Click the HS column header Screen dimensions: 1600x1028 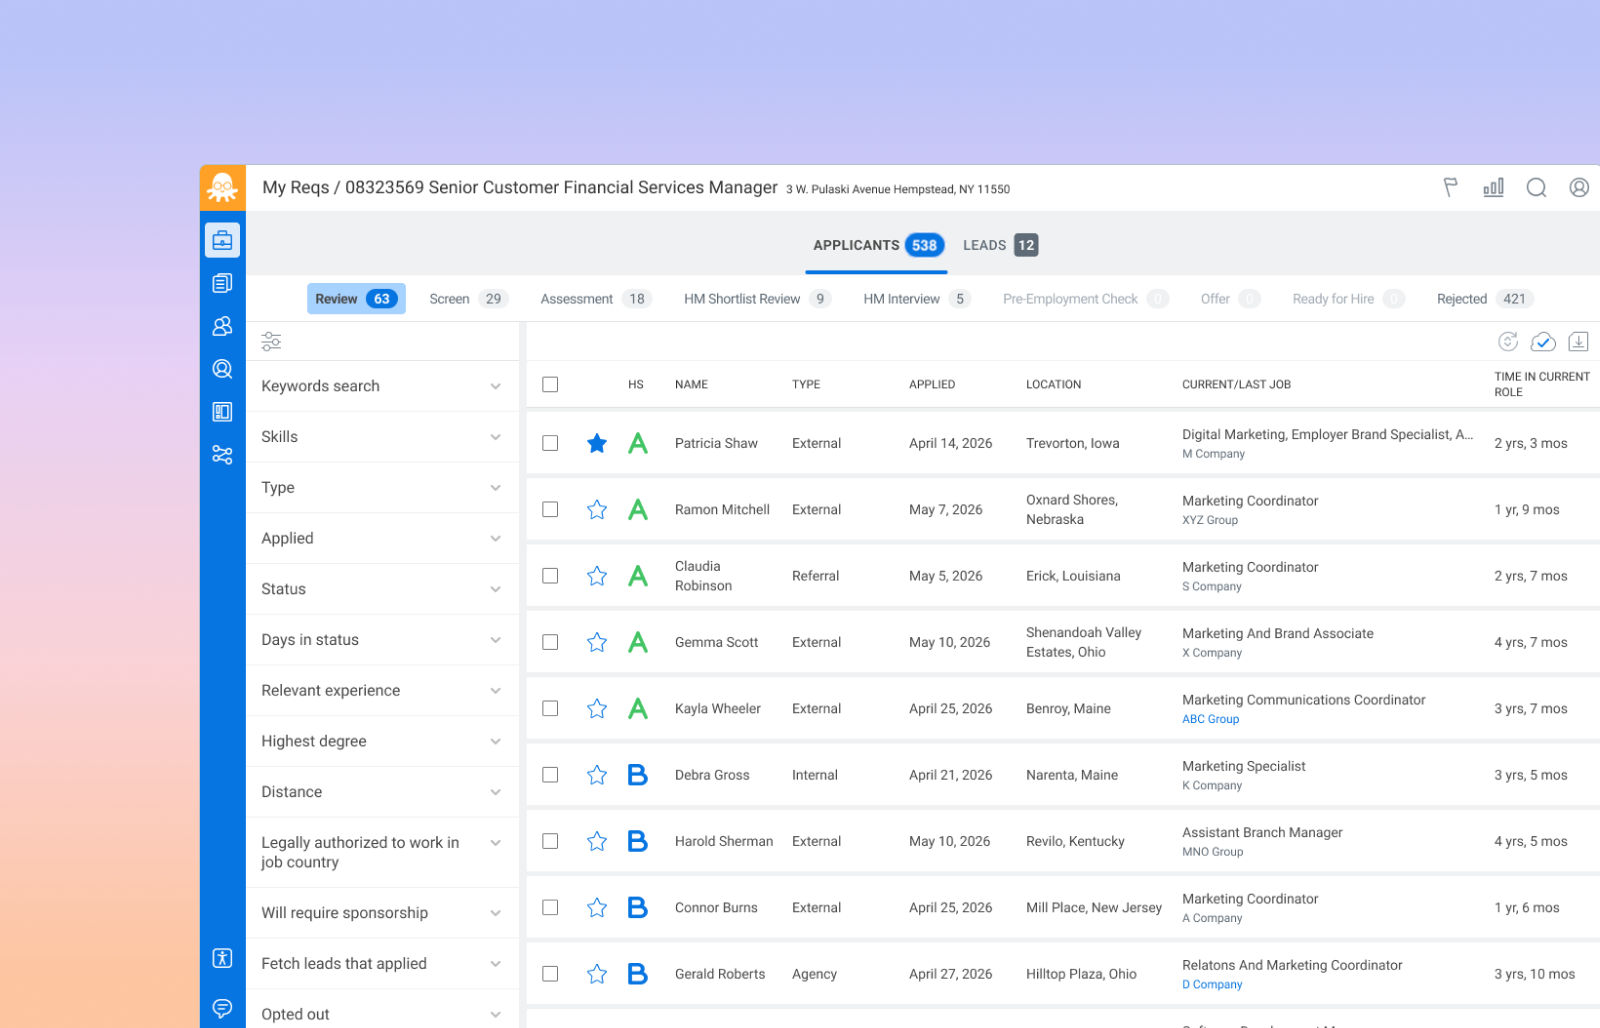636,384
